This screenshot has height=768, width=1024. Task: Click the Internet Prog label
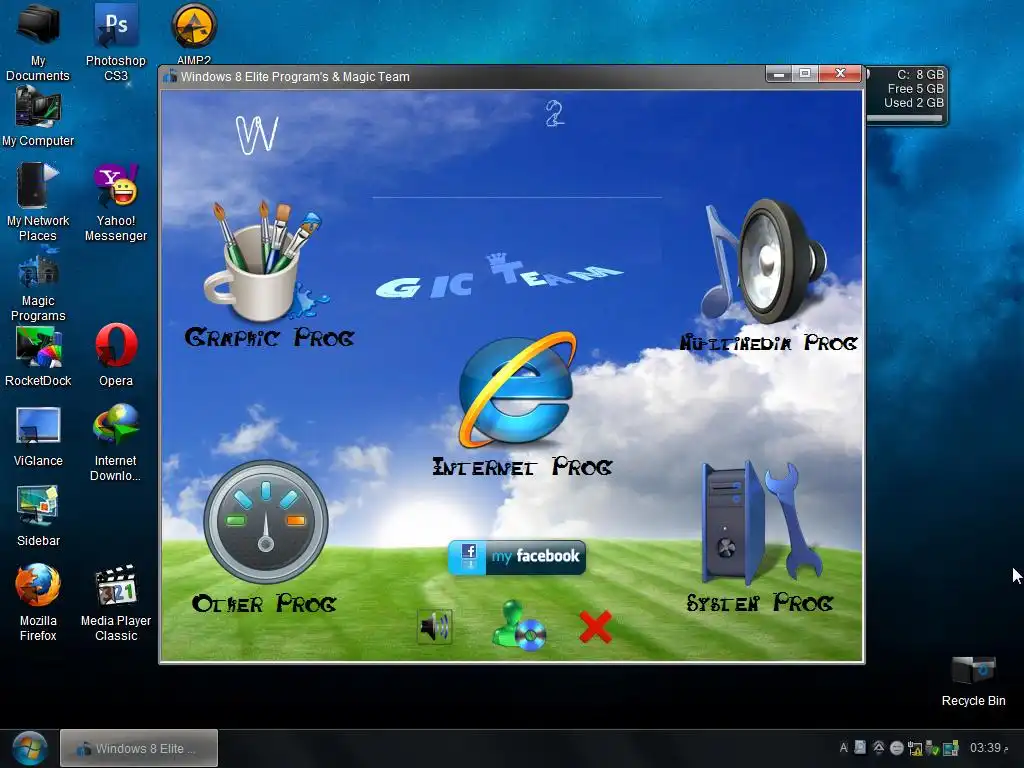point(522,466)
